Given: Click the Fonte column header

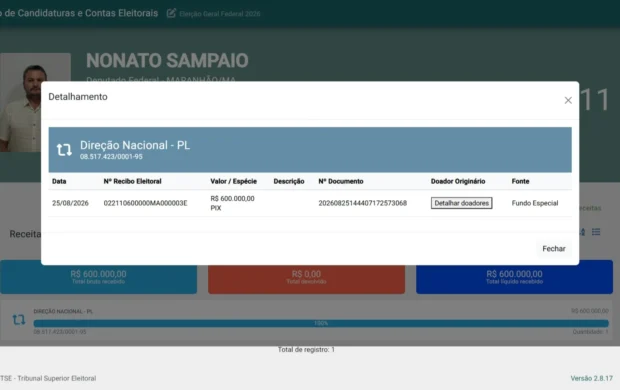Looking at the screenshot, I should (520, 181).
